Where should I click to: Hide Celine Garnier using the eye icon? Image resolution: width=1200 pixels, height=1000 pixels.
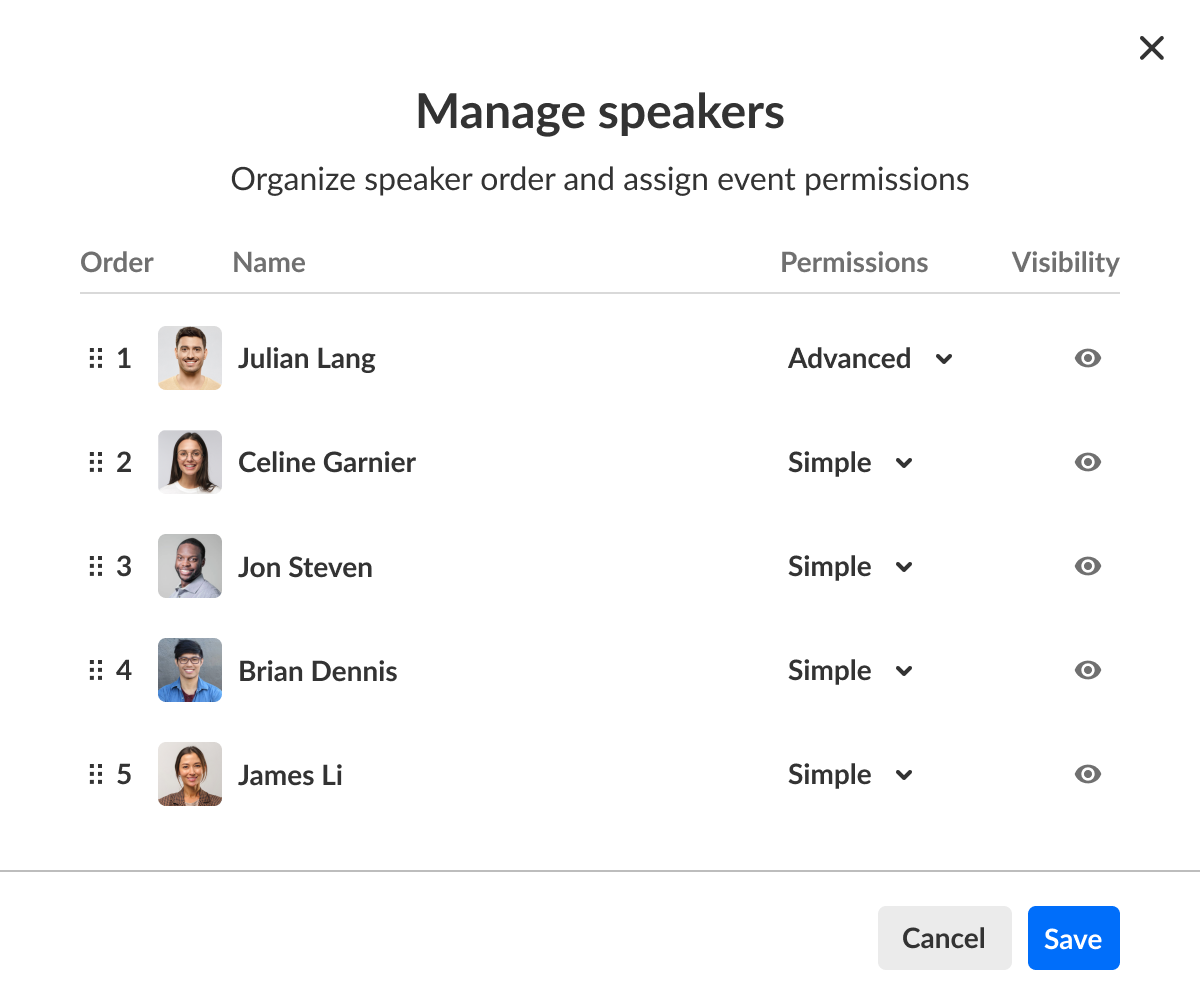point(1088,462)
